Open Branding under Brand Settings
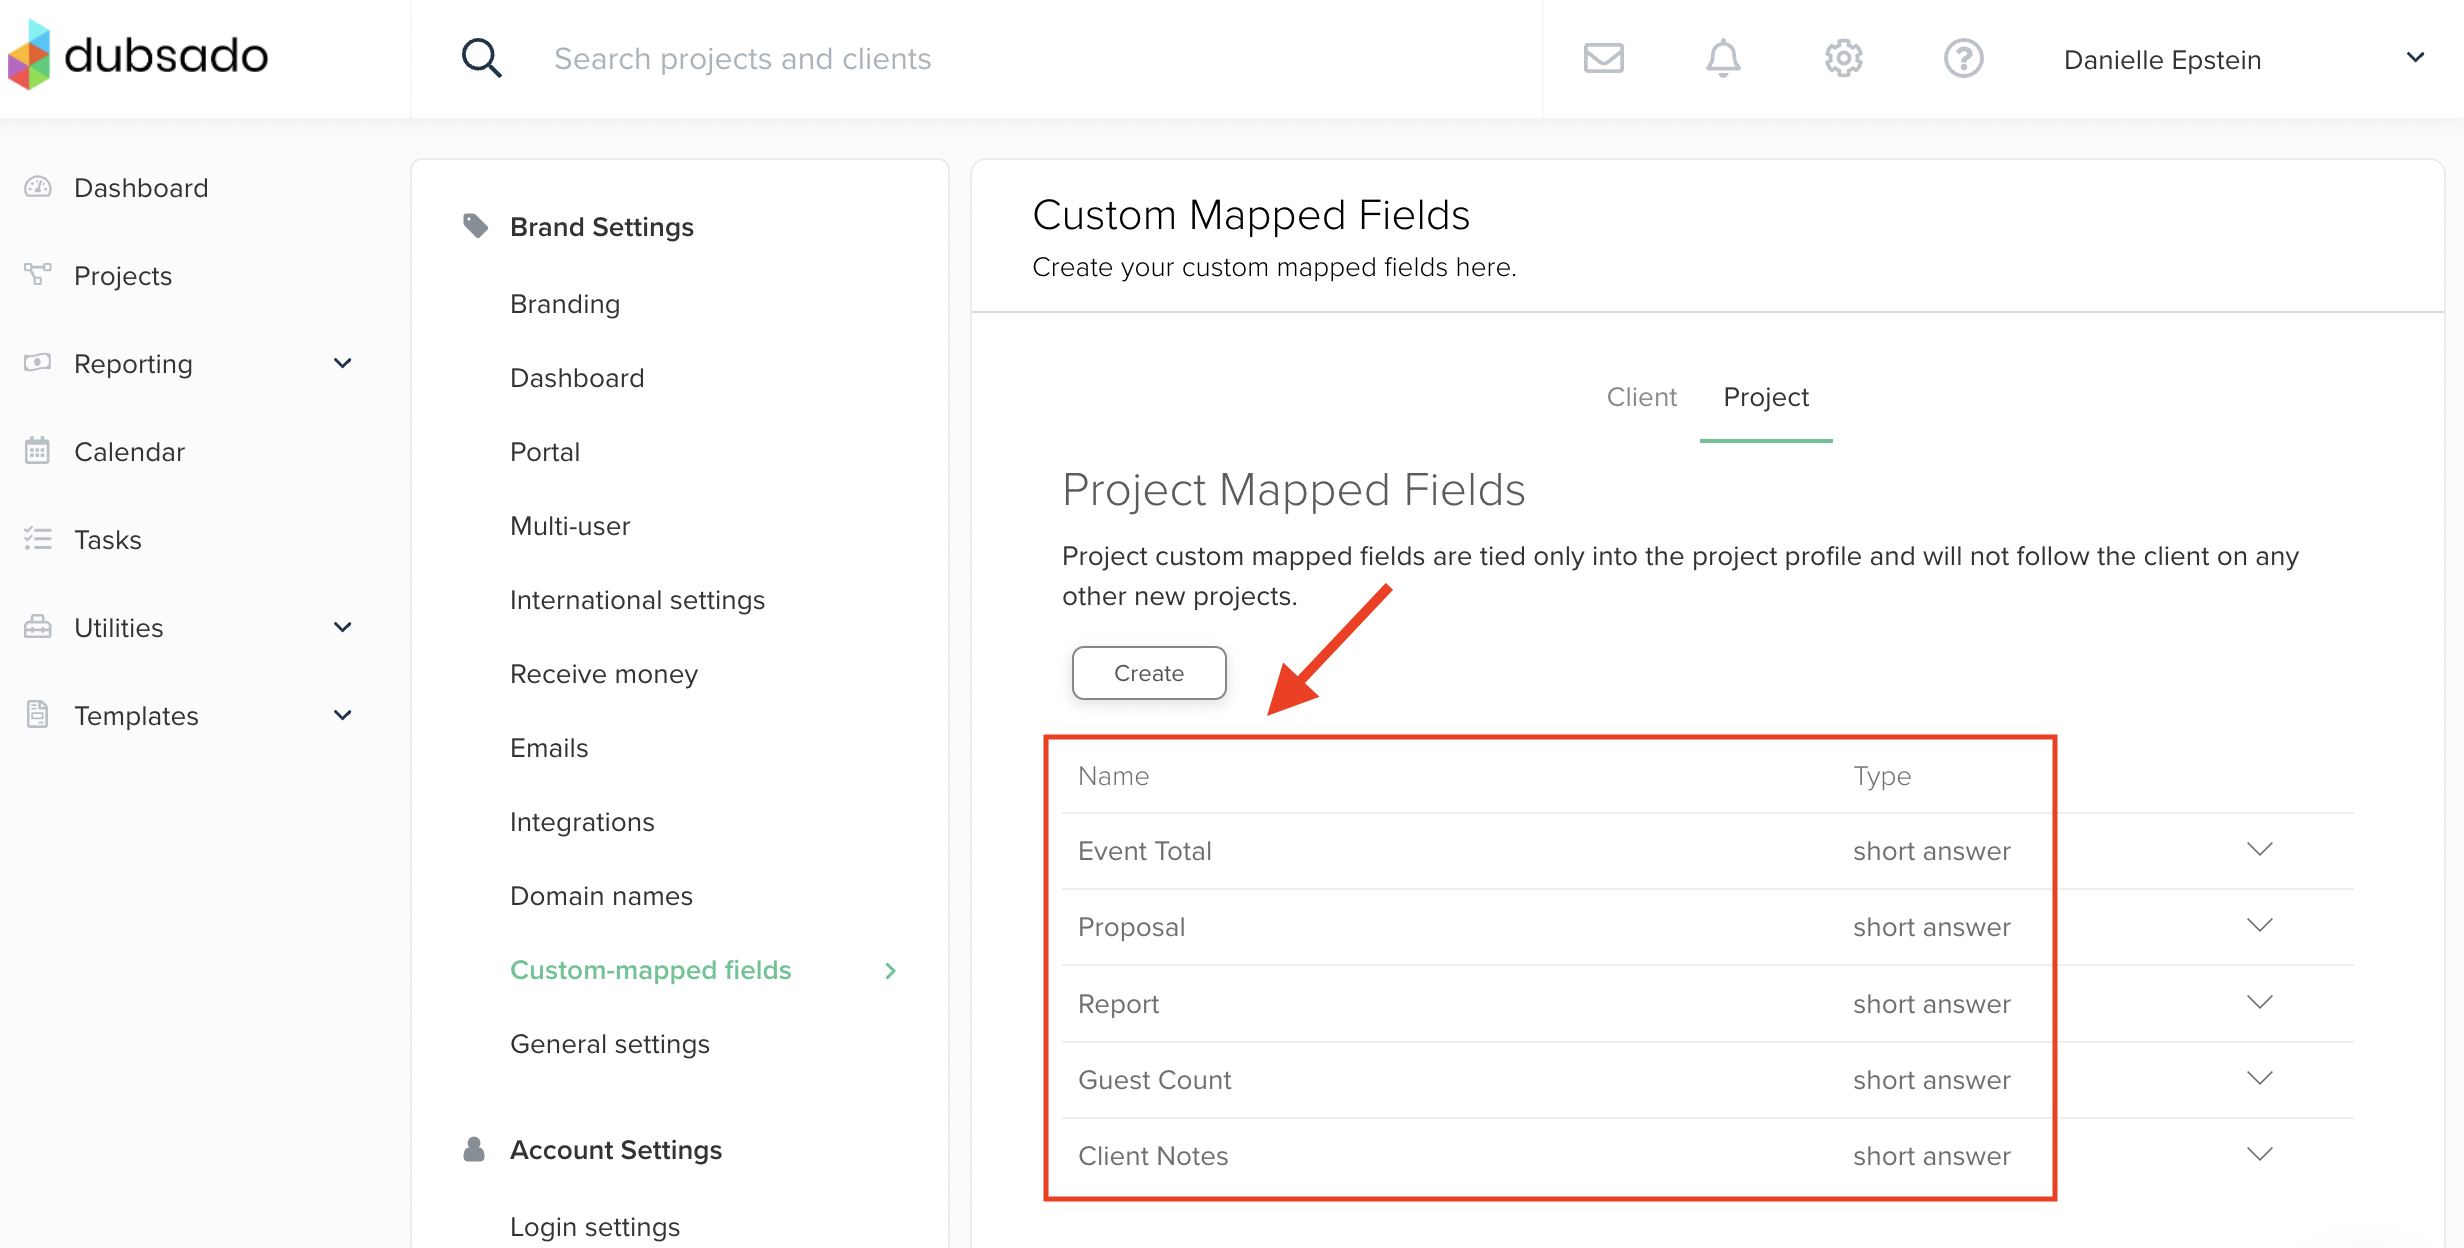Image resolution: width=2464 pixels, height=1248 pixels. coord(565,304)
